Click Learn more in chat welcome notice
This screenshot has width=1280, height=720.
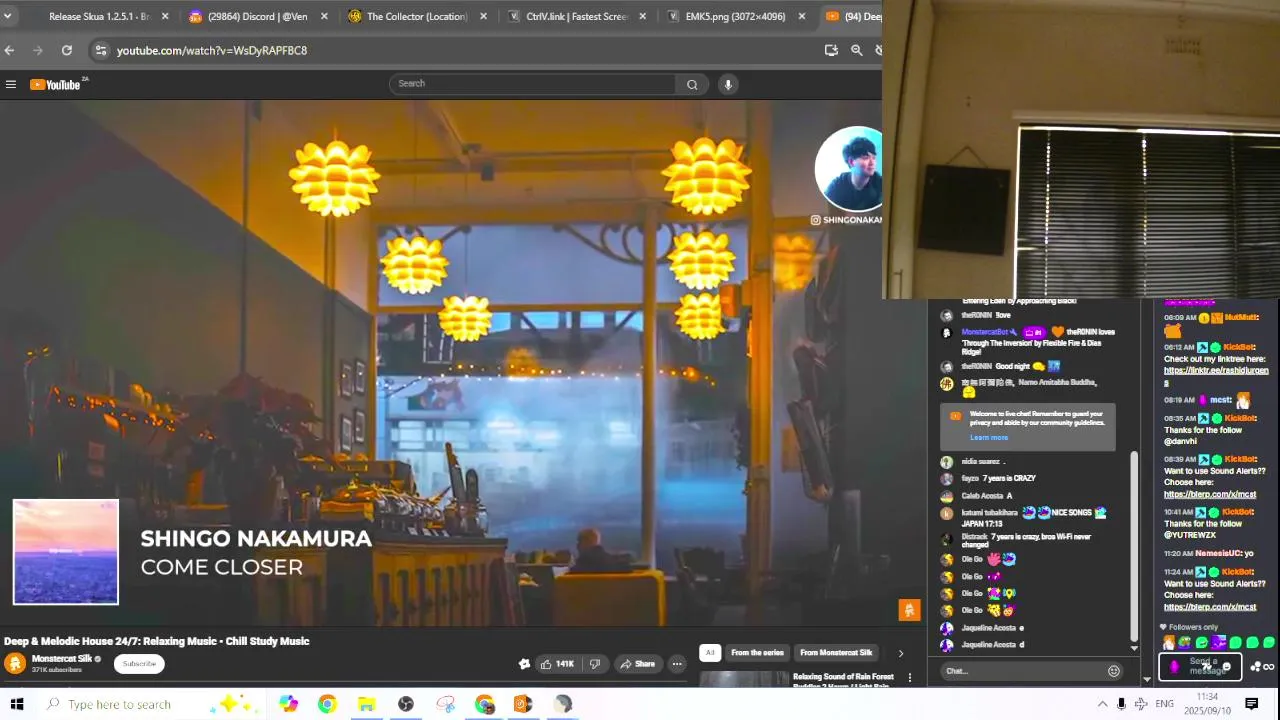click(988, 438)
